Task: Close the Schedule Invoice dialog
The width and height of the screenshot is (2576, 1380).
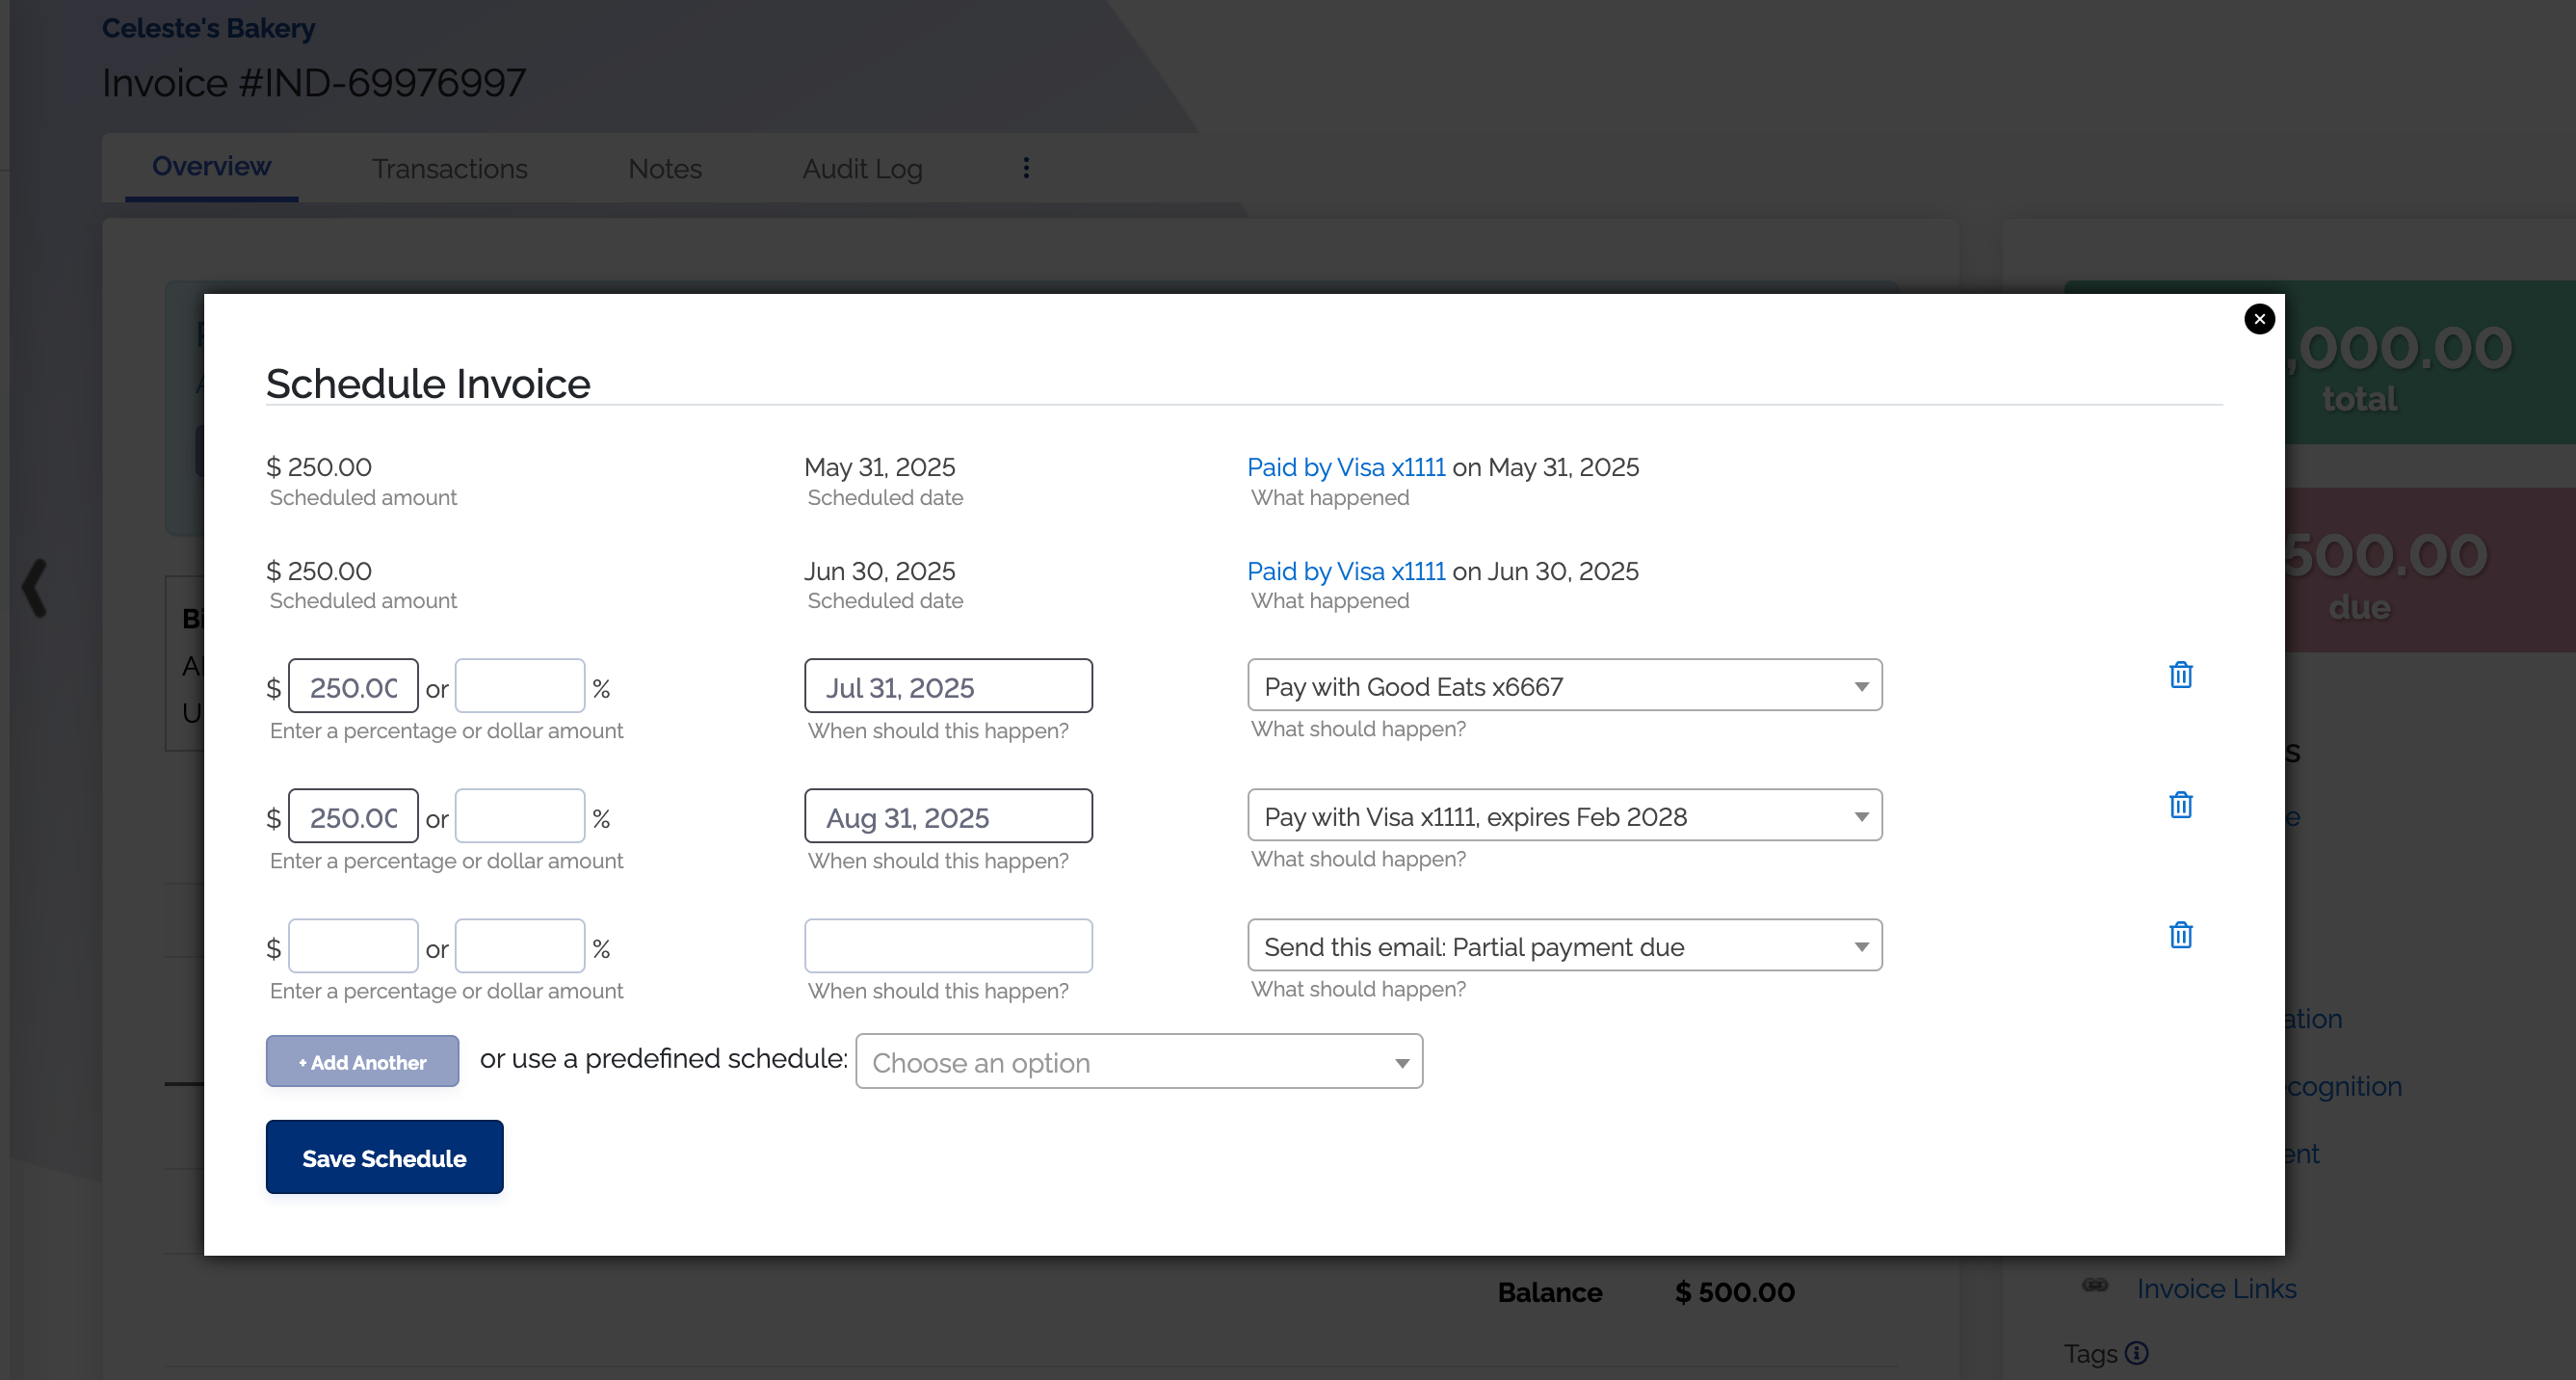Action: click(2259, 319)
